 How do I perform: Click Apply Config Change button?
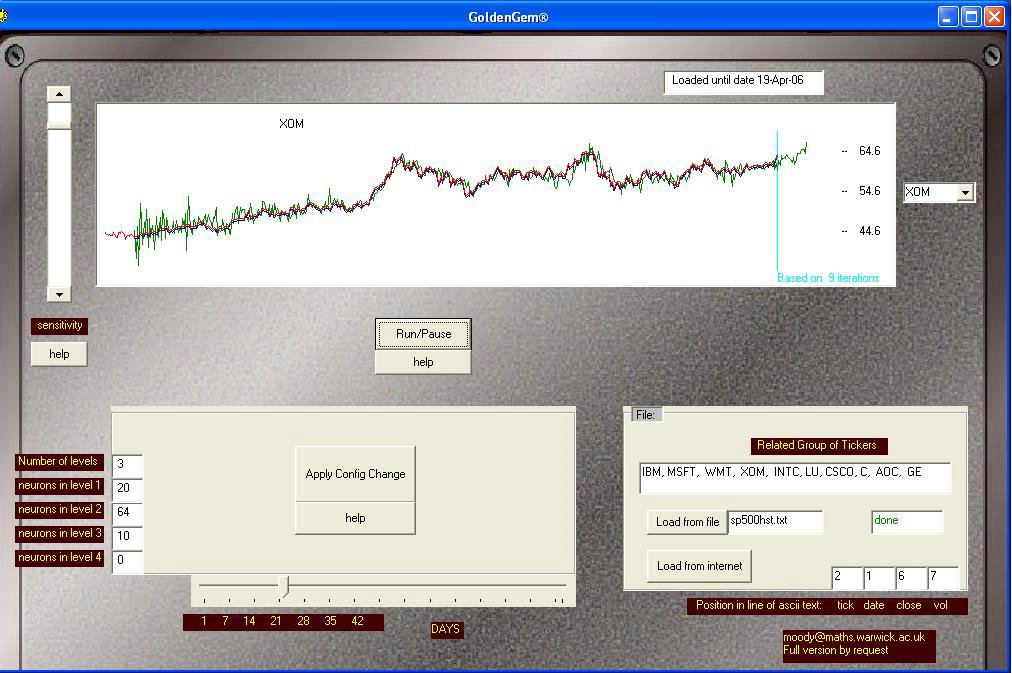[355, 474]
